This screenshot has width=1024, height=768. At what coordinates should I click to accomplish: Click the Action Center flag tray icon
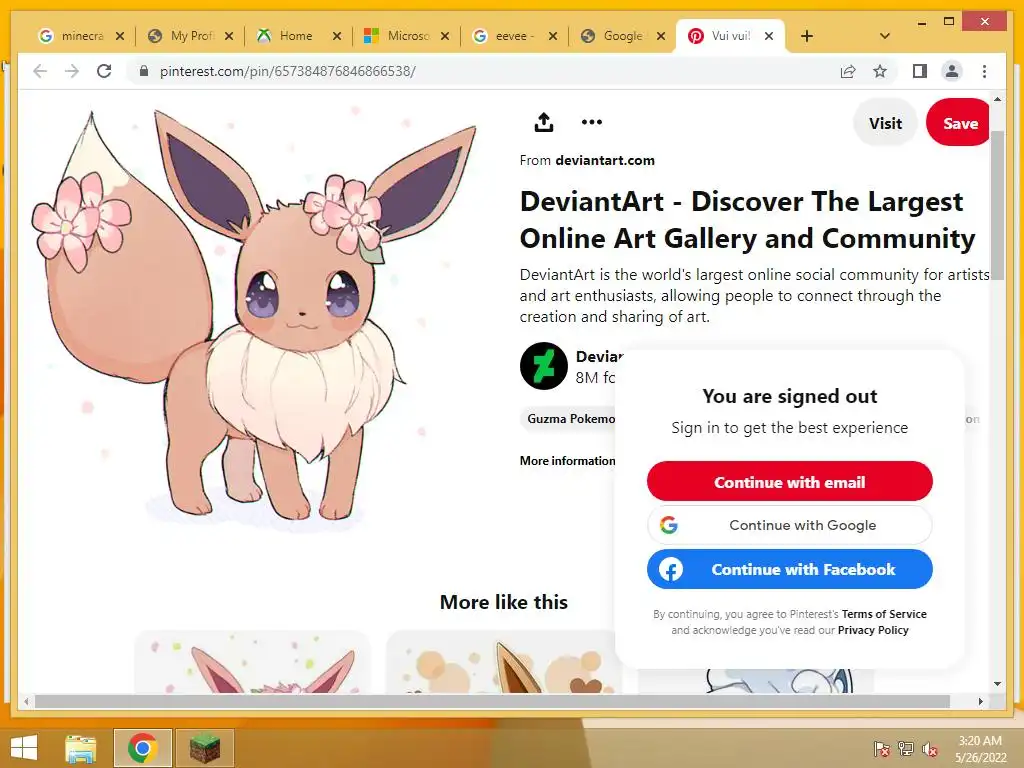tap(881, 749)
